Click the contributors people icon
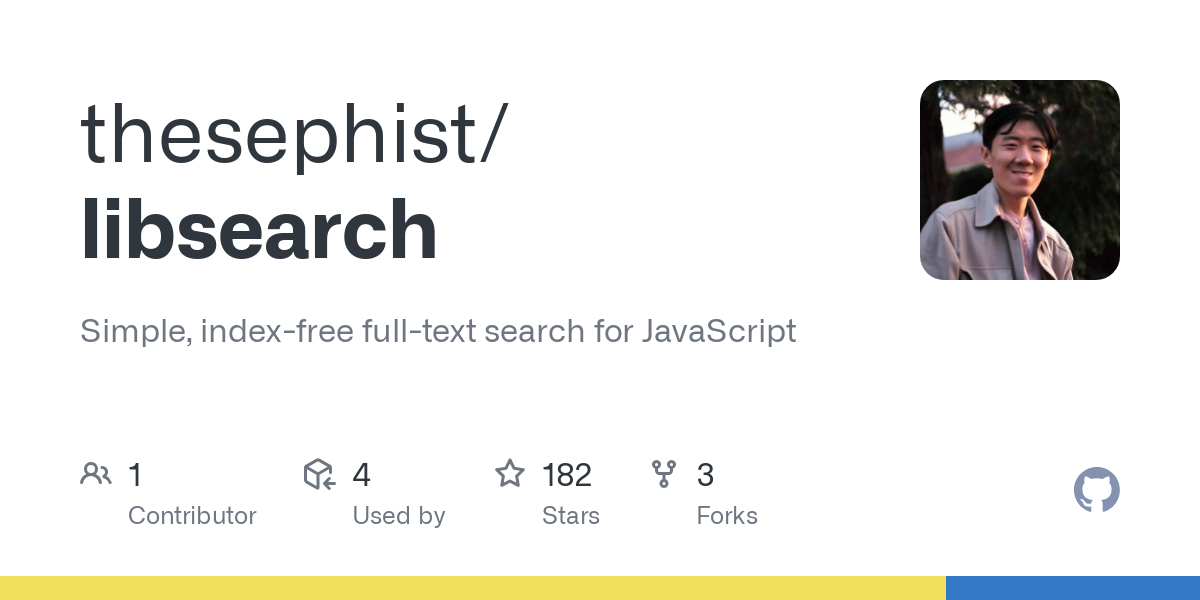This screenshot has width=1200, height=600. (96, 474)
